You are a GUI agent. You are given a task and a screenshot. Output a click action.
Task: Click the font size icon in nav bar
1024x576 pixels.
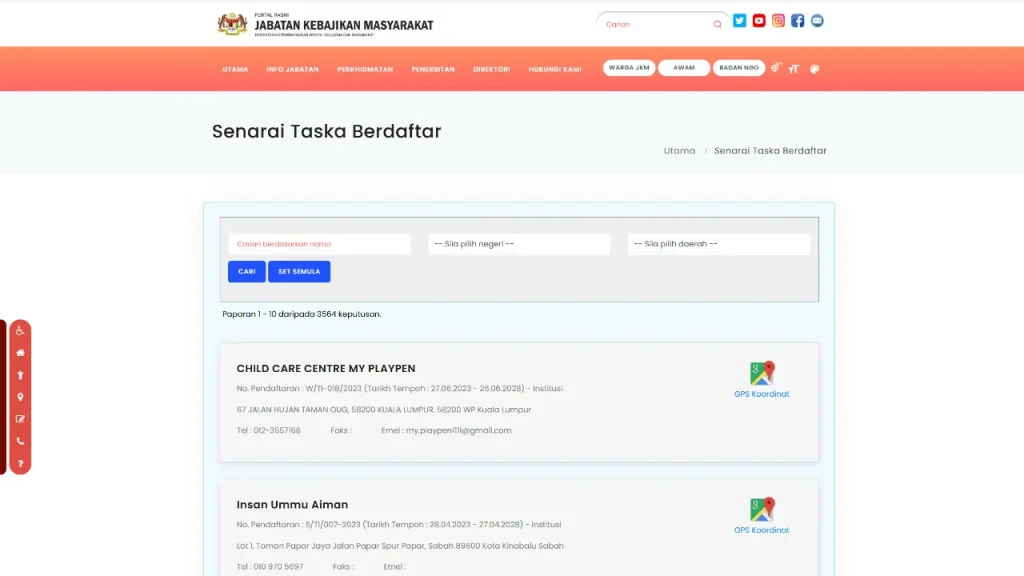pyautogui.click(x=793, y=69)
